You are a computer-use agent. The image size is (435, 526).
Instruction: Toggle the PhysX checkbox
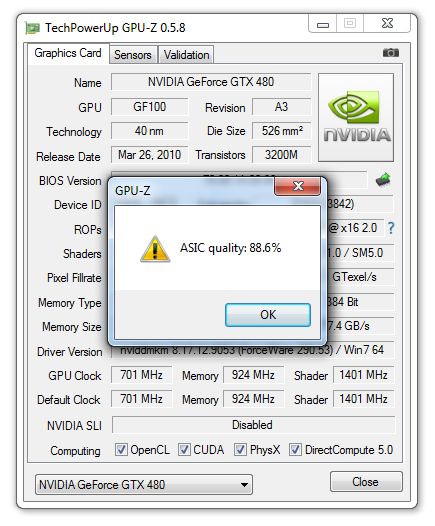tap(240, 450)
